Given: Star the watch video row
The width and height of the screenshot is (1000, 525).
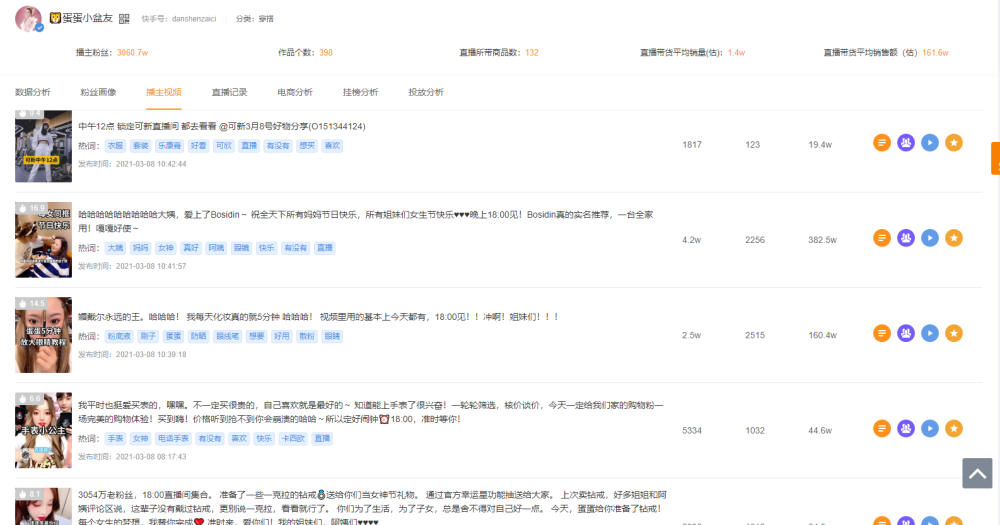Looking at the screenshot, I should tap(954, 429).
